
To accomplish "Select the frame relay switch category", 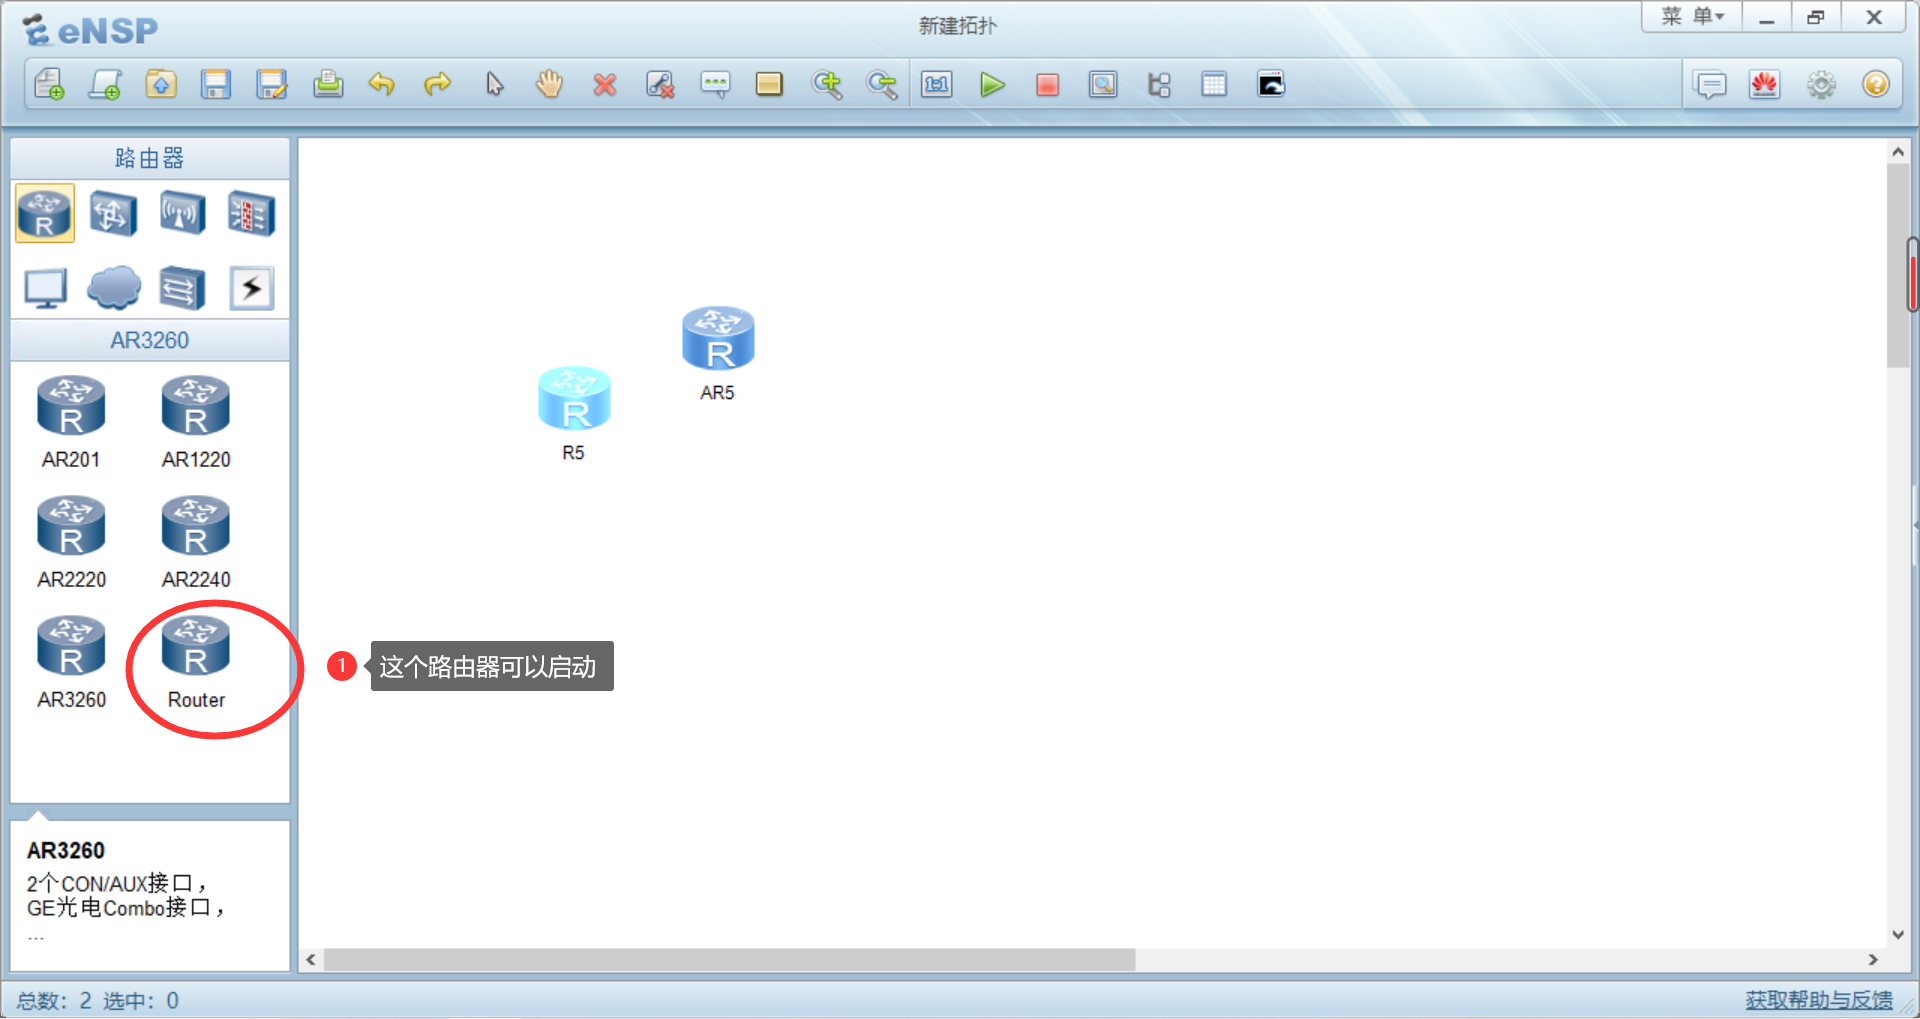I will pyautogui.click(x=182, y=288).
